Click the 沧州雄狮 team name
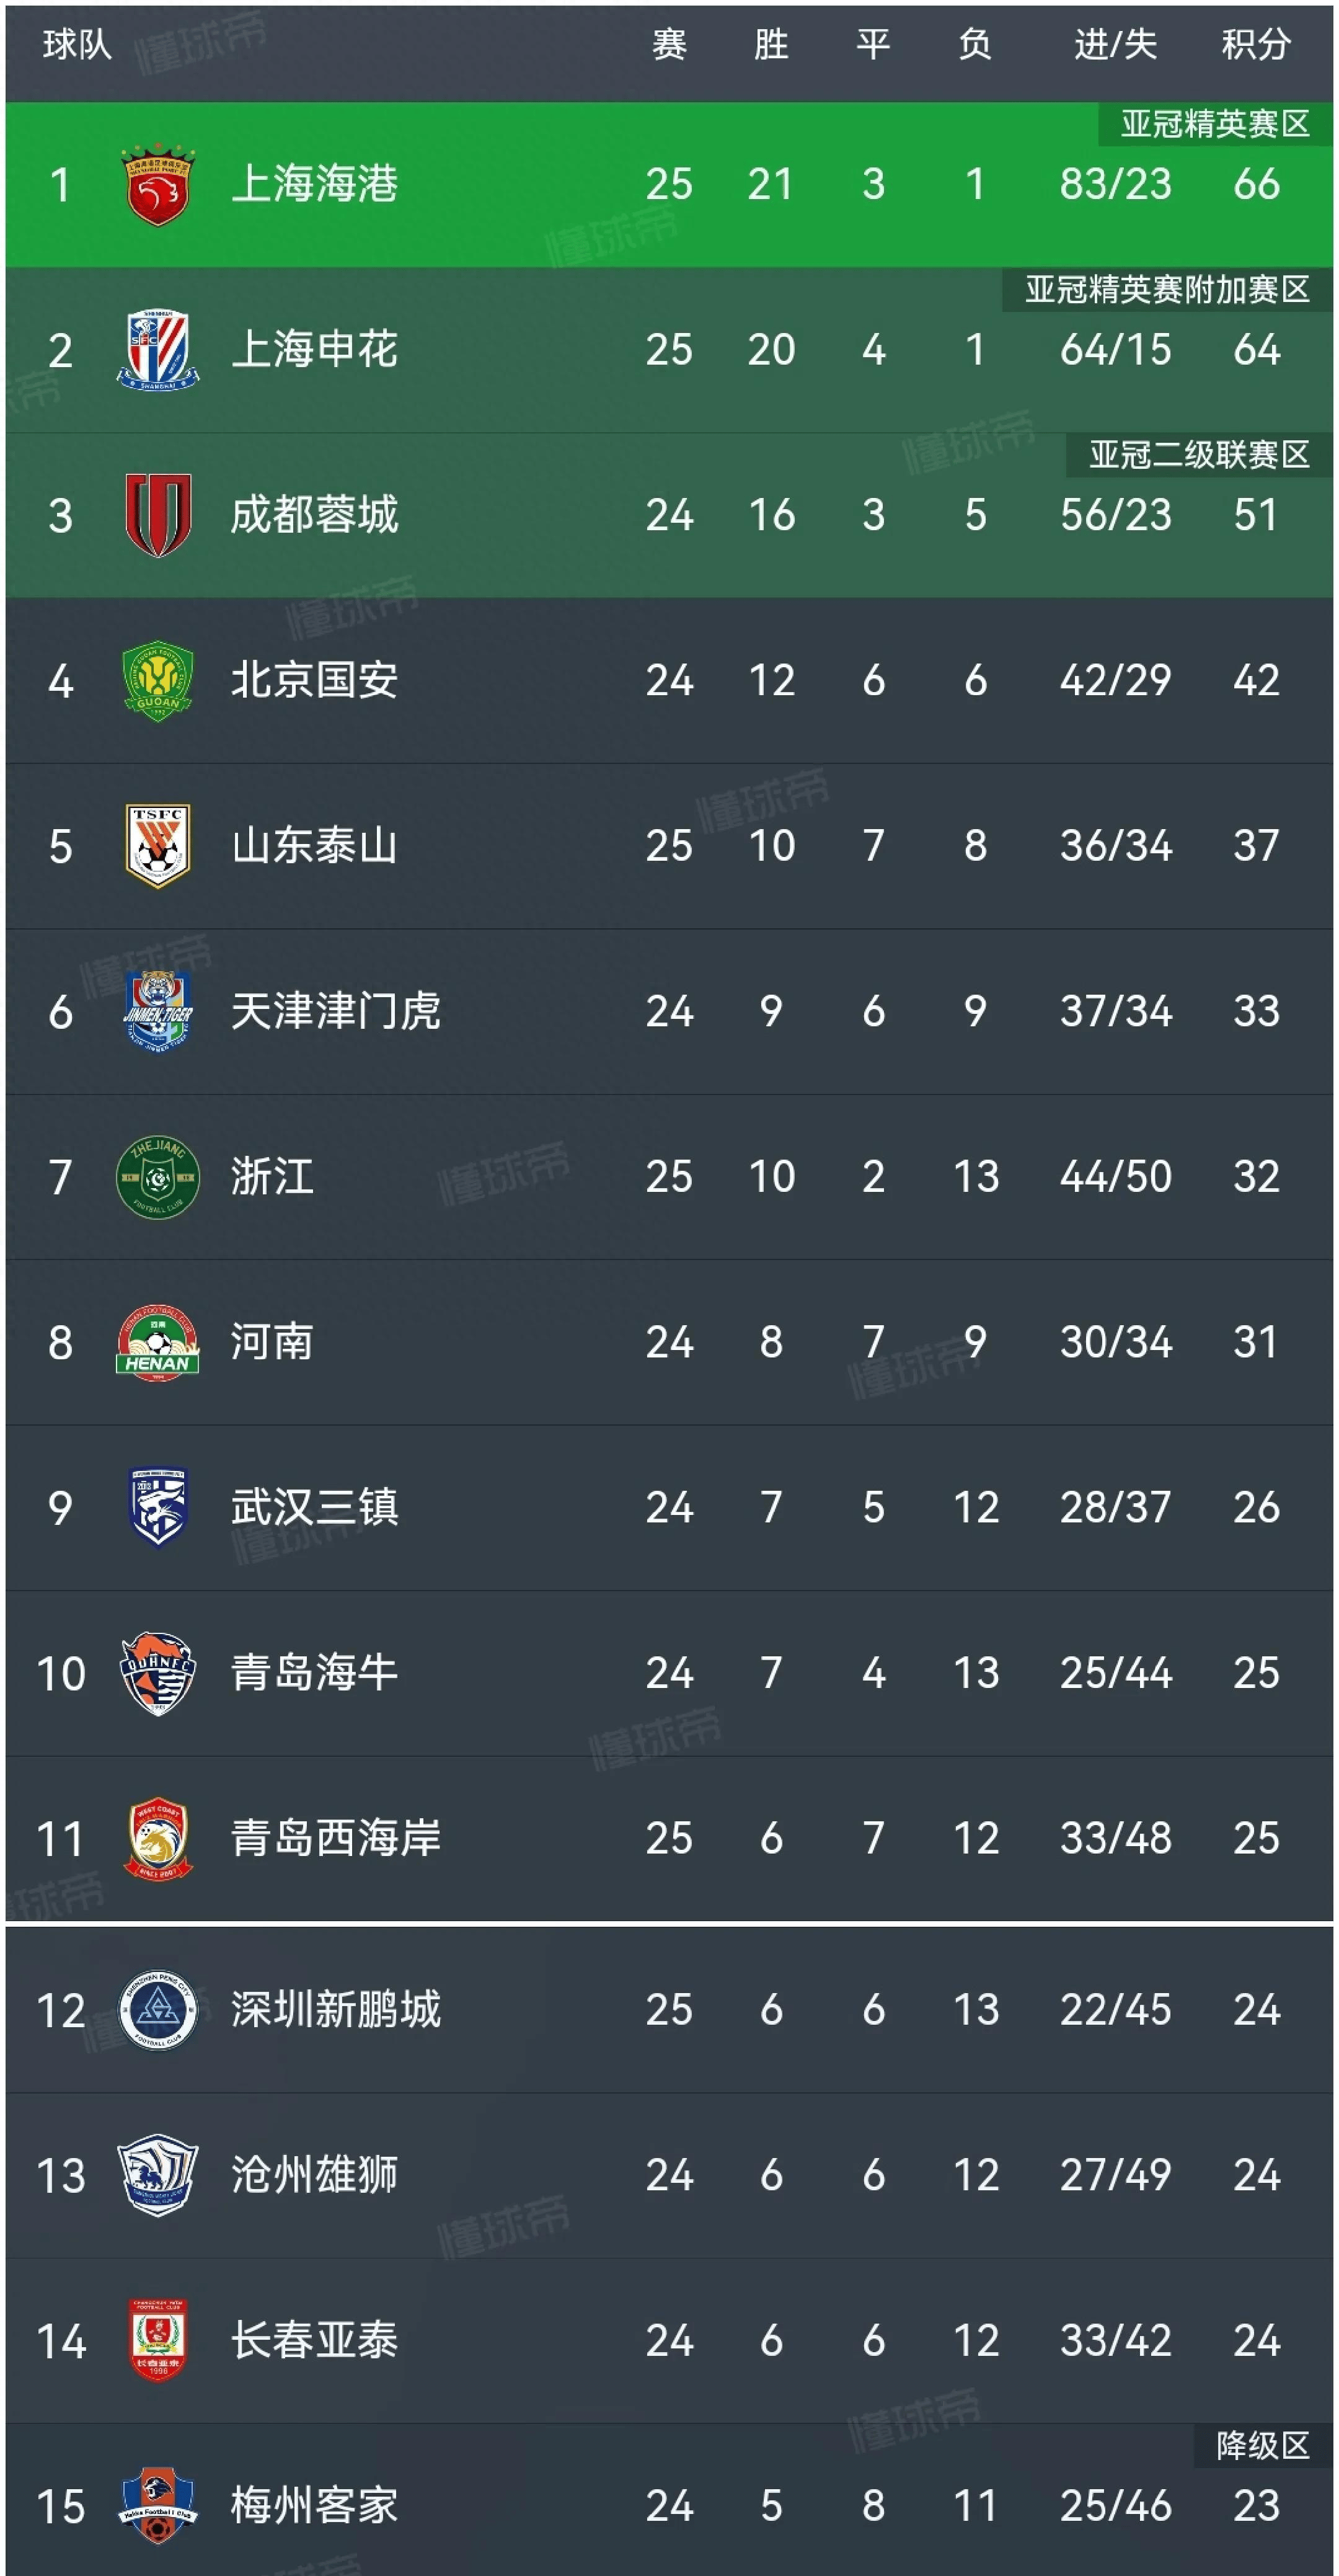 tap(315, 2175)
